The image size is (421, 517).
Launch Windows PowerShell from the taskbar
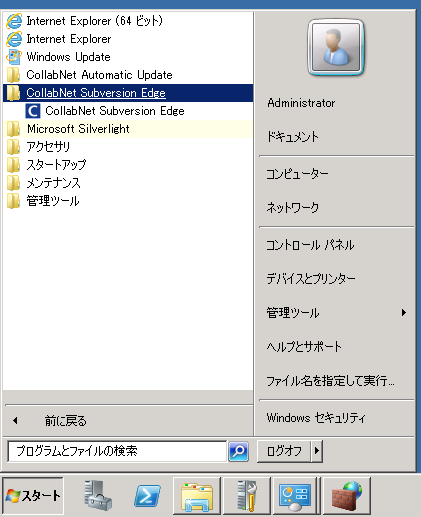(147, 496)
